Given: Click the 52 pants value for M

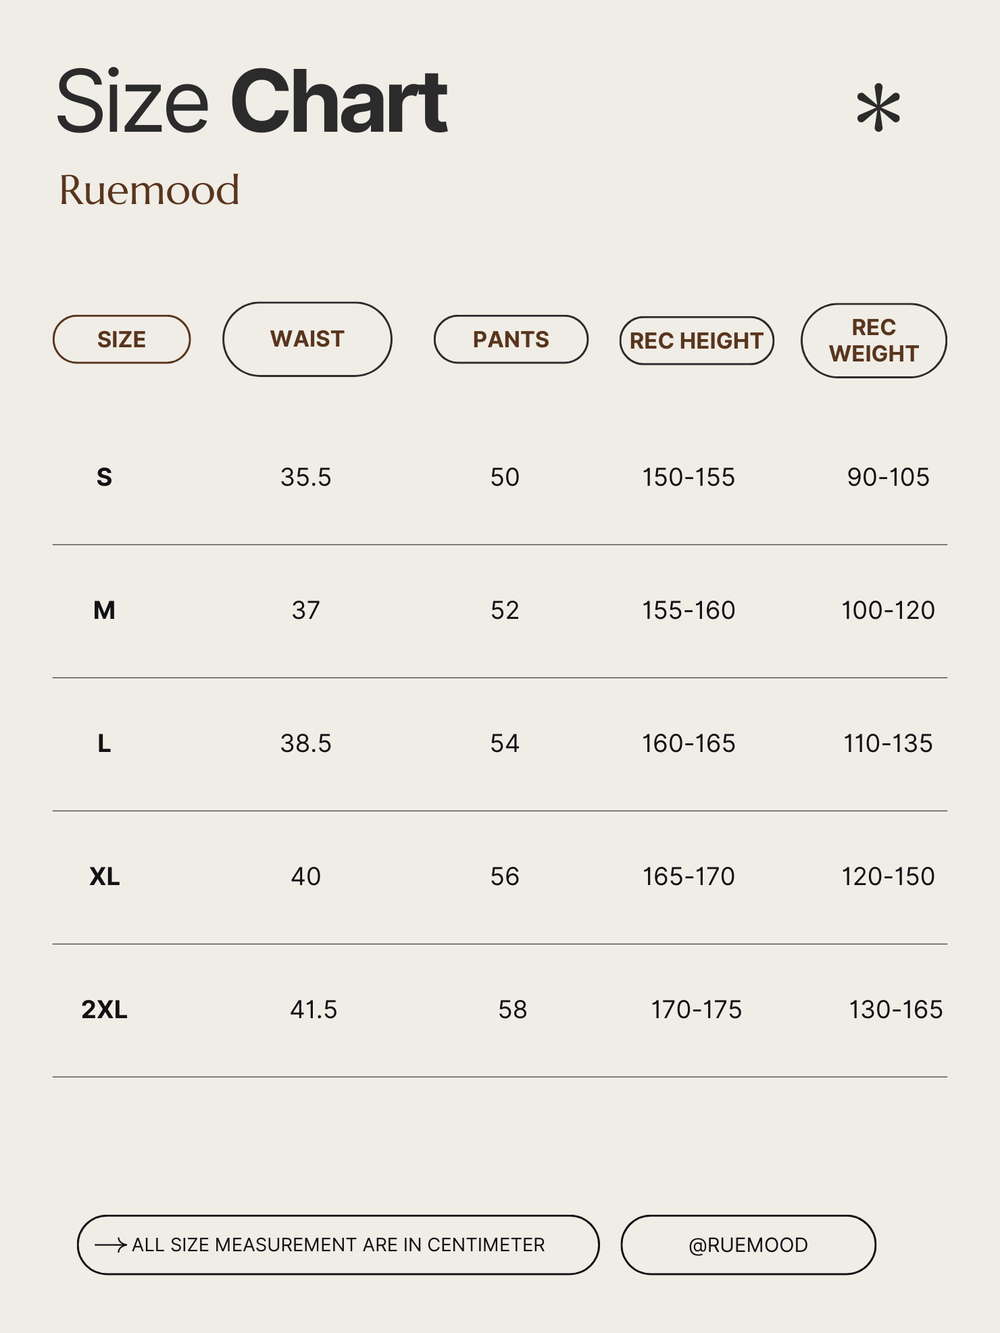Looking at the screenshot, I should [x=505, y=610].
